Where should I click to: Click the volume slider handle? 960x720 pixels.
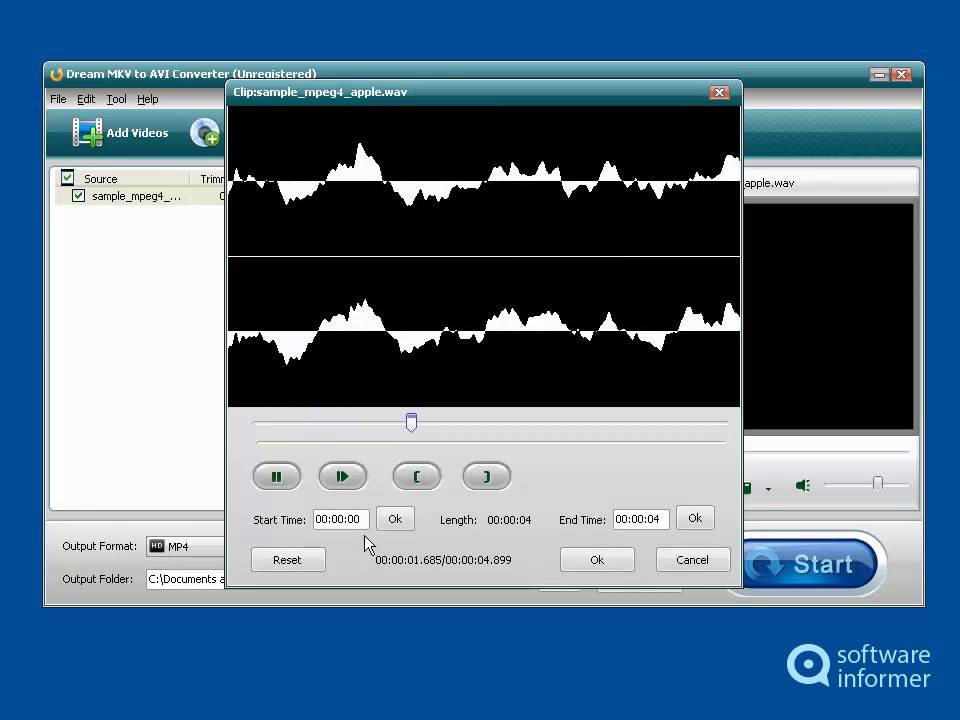point(877,484)
